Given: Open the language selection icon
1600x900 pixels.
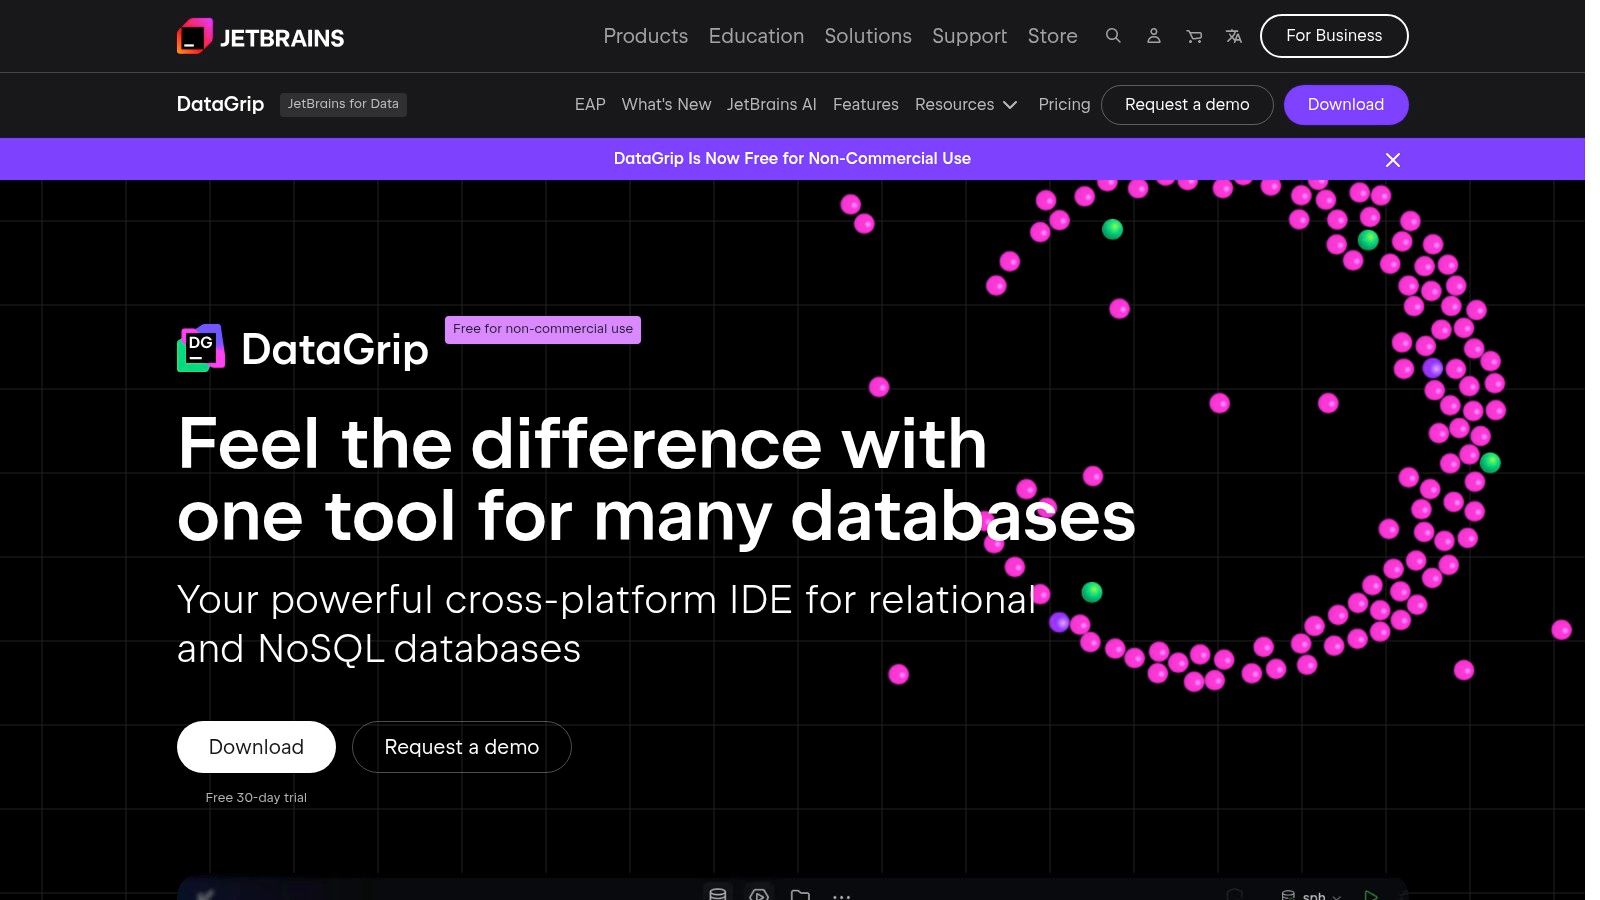Looking at the screenshot, I should click(1234, 36).
